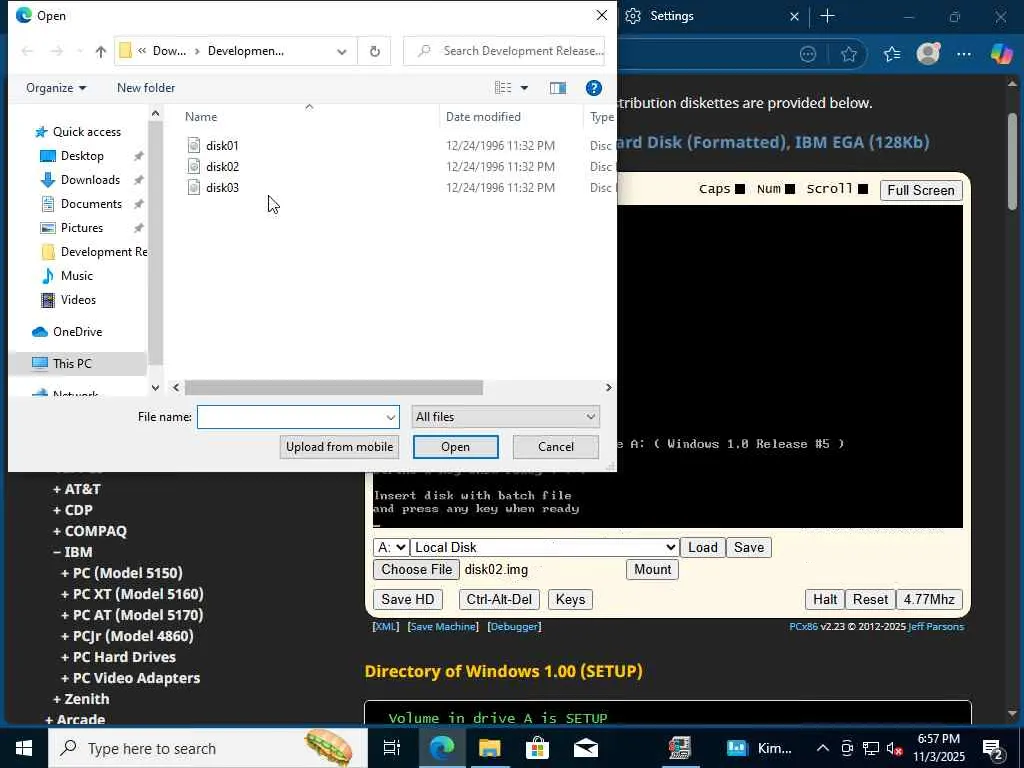Expand the address bar path dropdown
The image size is (1024, 768).
tap(342, 51)
